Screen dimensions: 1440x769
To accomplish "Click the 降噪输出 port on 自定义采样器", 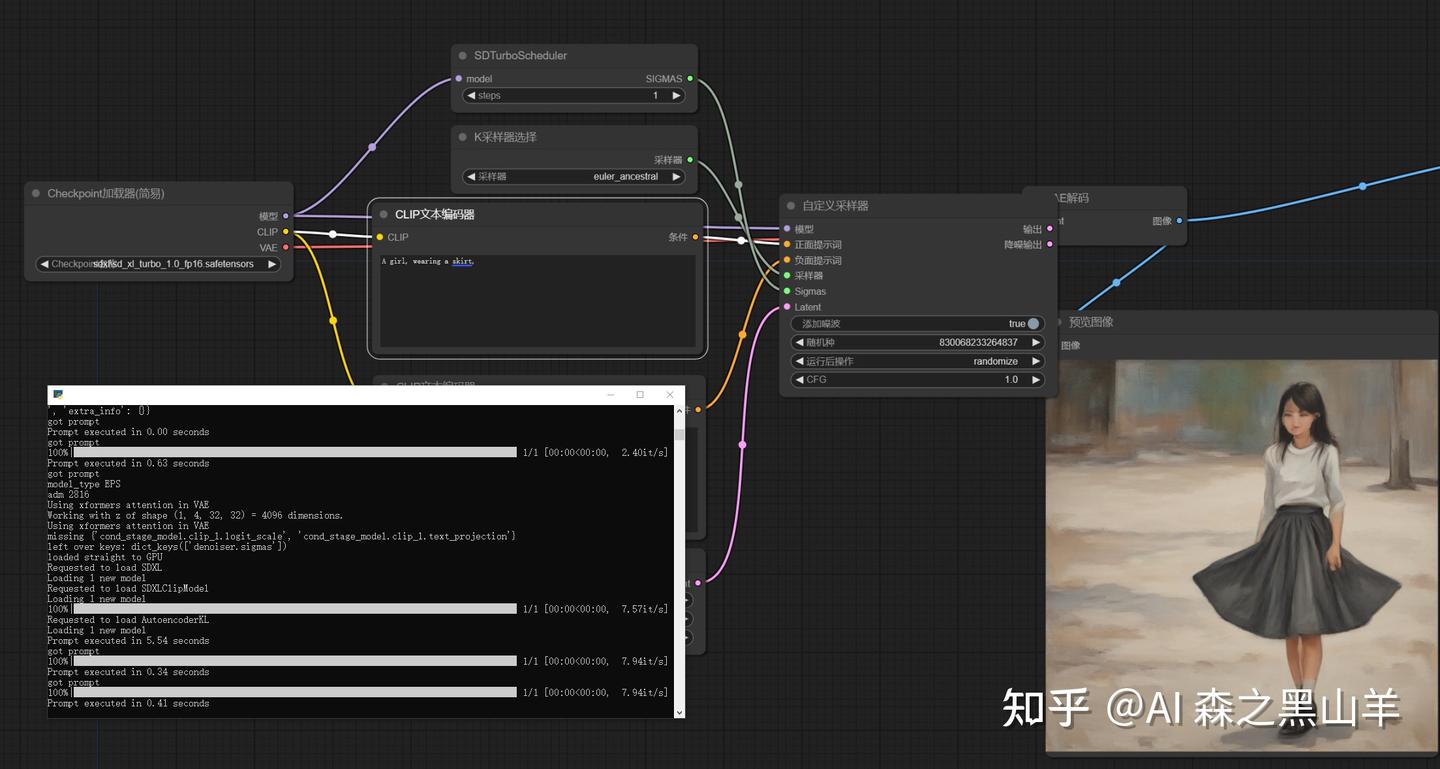I will [1048, 244].
